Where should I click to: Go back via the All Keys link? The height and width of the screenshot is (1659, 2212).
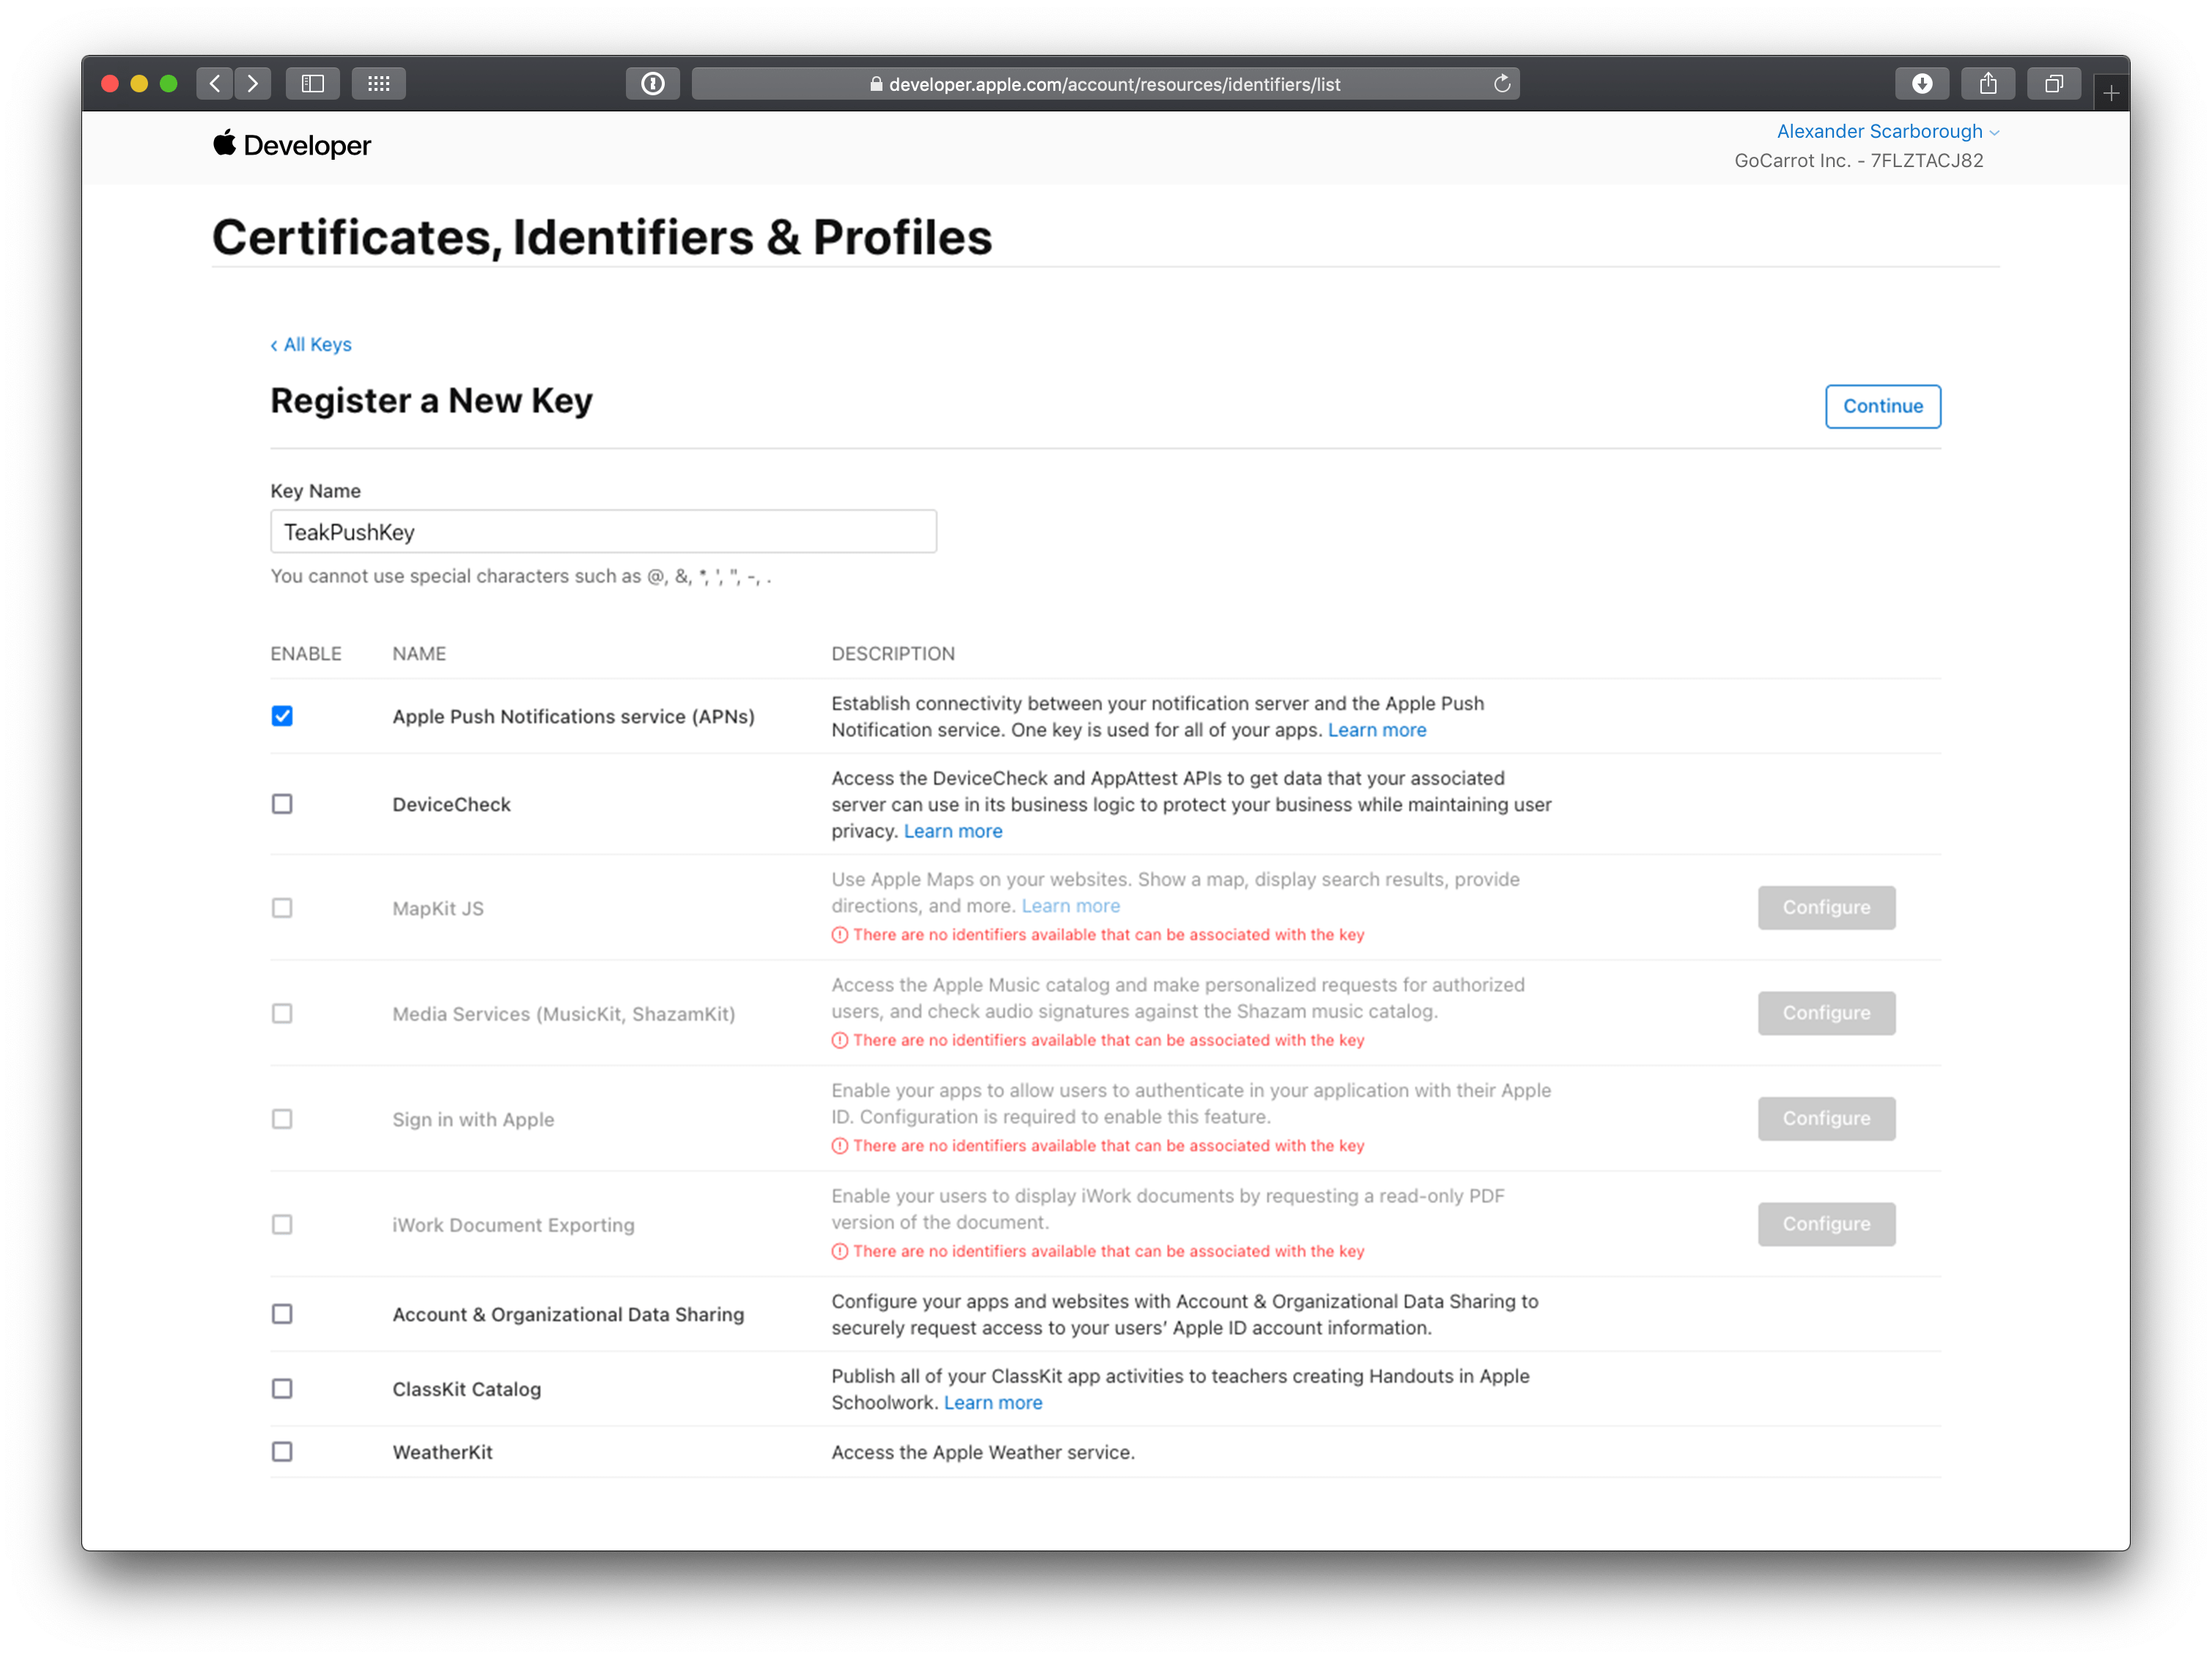[x=311, y=344]
